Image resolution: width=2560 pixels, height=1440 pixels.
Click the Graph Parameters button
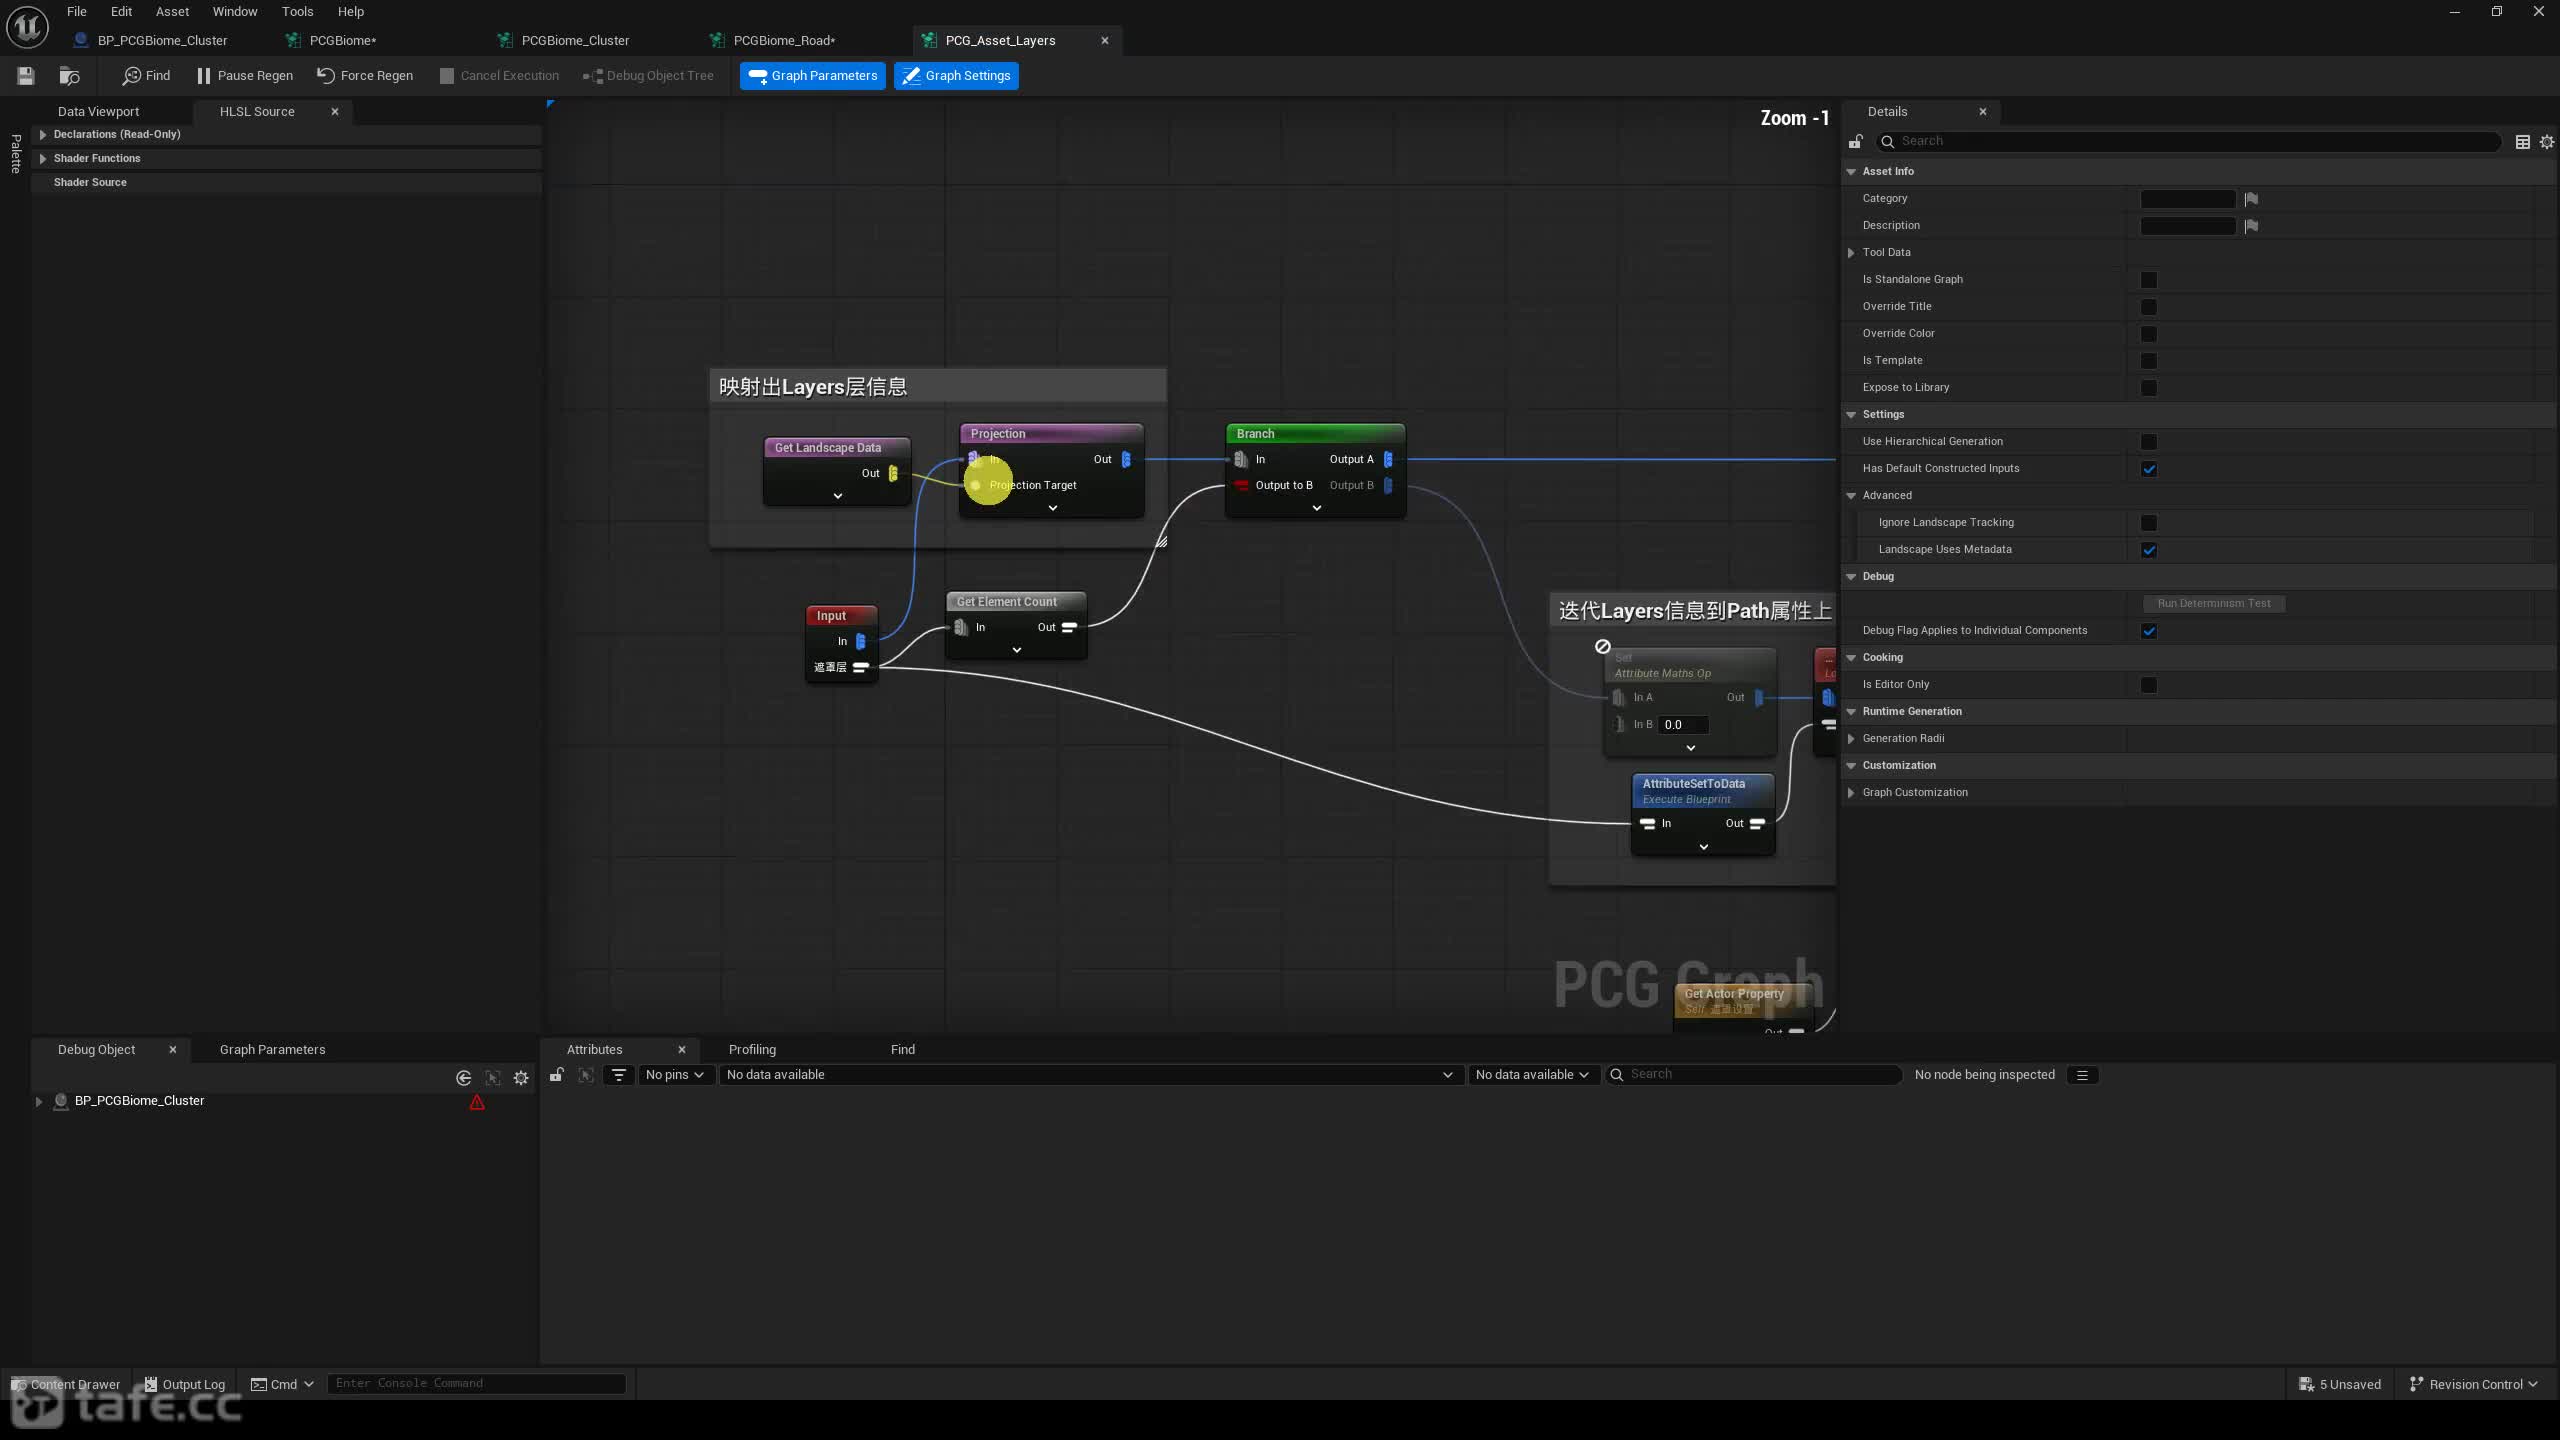(813, 76)
